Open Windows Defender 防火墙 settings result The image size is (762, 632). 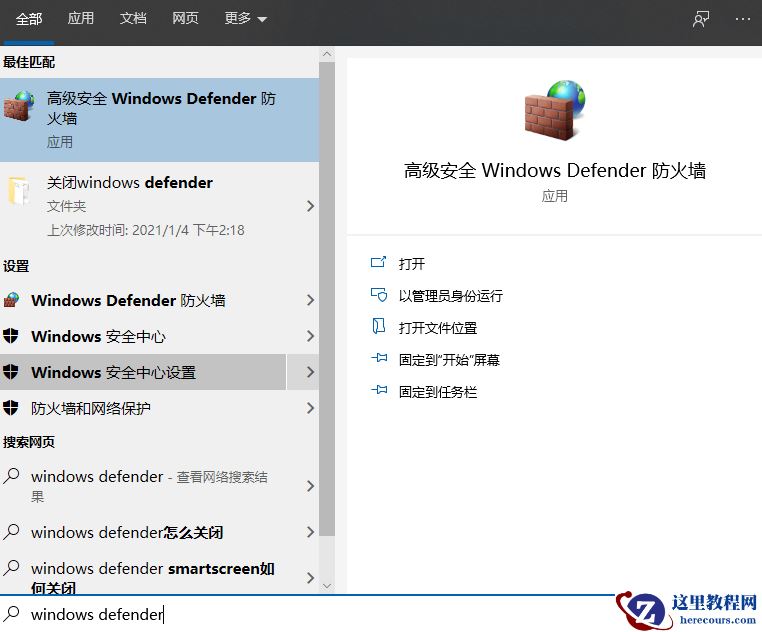point(159,300)
